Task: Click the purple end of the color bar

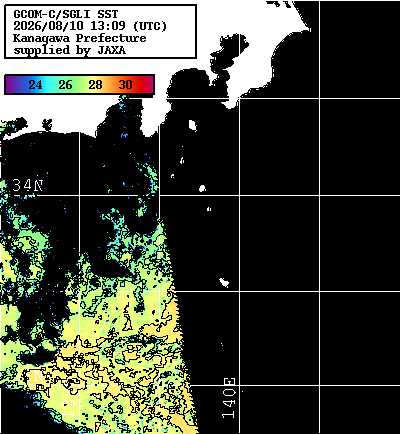Action: (10, 85)
